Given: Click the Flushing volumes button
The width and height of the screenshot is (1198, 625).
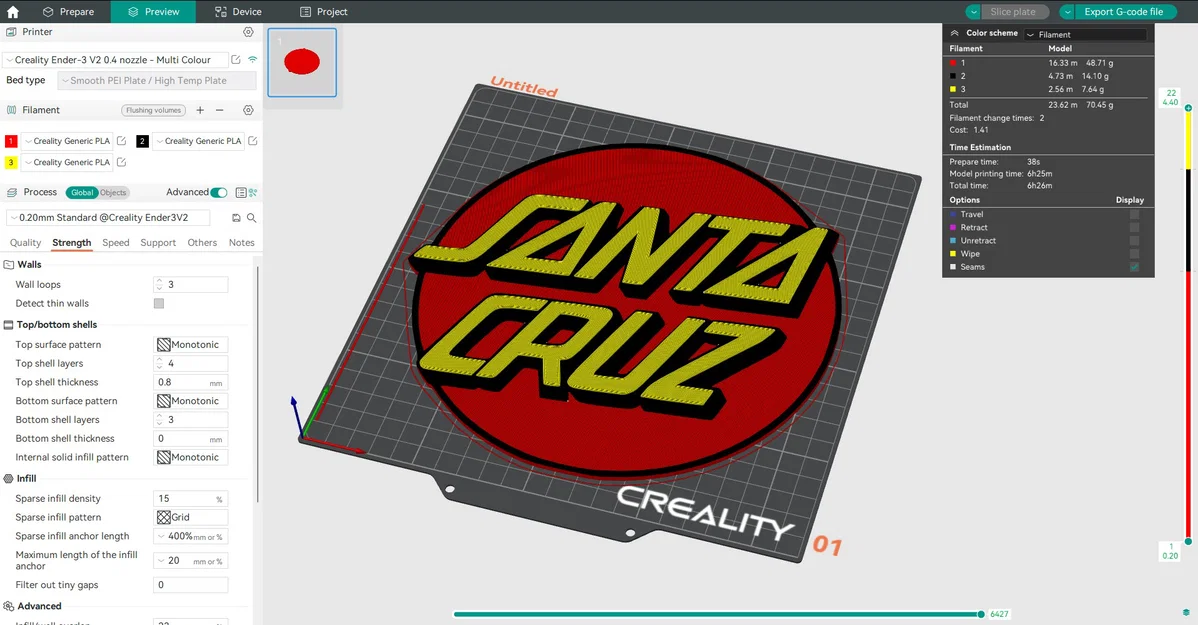Looking at the screenshot, I should pyautogui.click(x=154, y=110).
